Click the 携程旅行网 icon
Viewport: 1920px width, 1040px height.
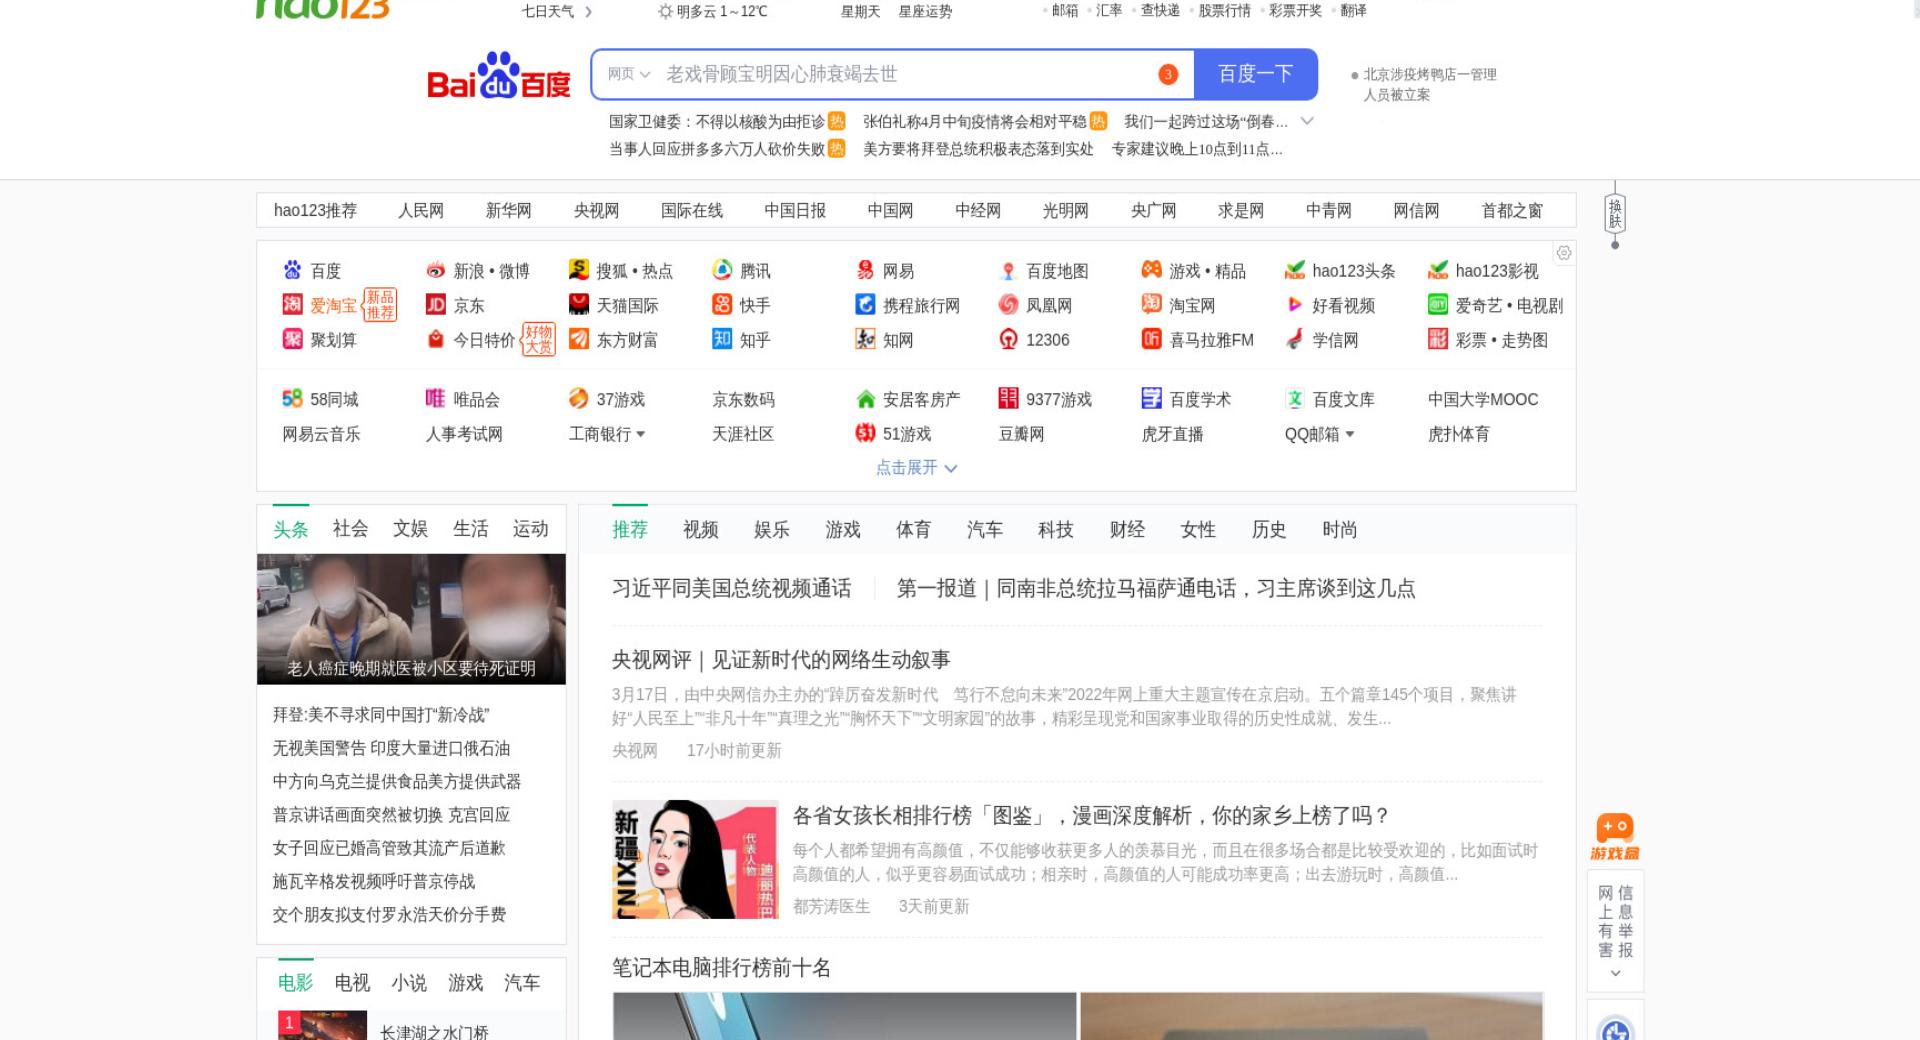point(865,305)
